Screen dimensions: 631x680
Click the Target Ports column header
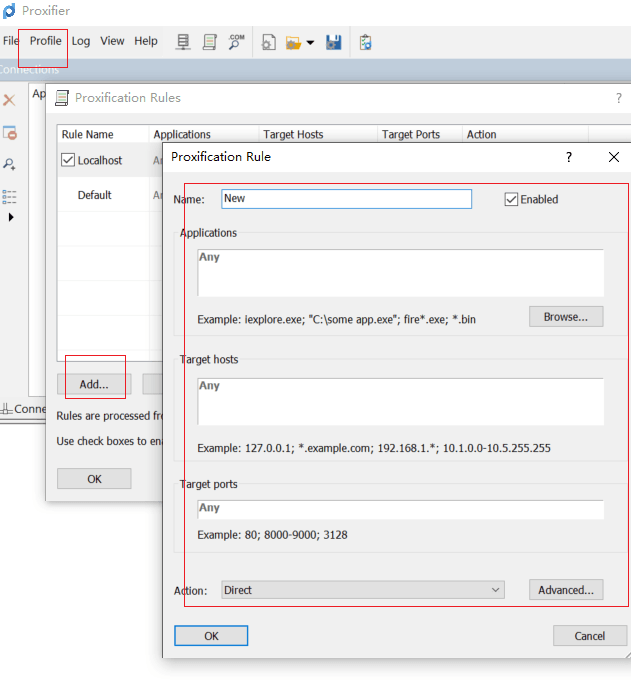point(419,134)
